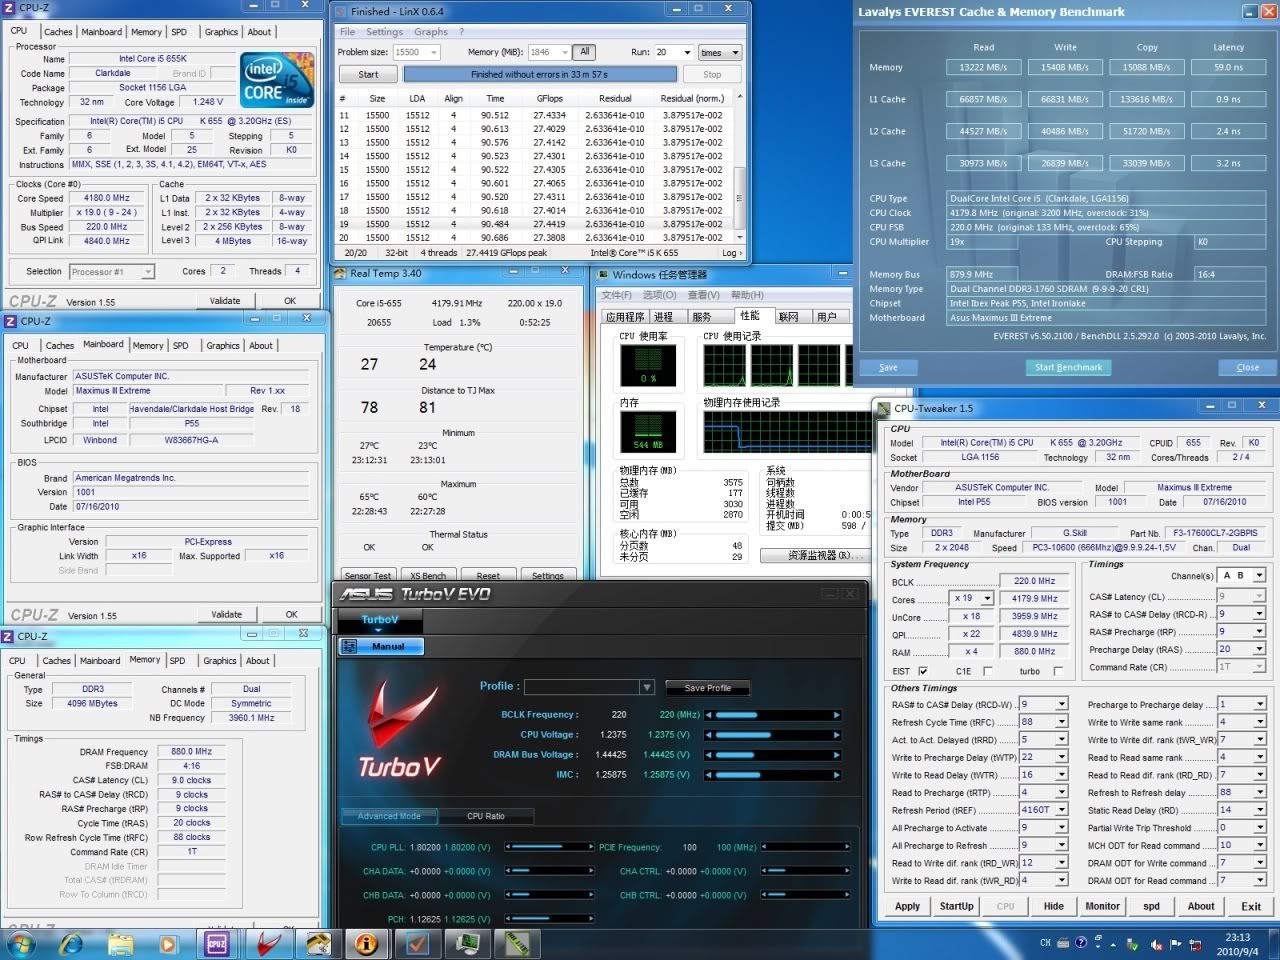This screenshot has height=960, width=1280.
Task: Click the TurboV EVO taskbar icon
Action: coord(267,943)
